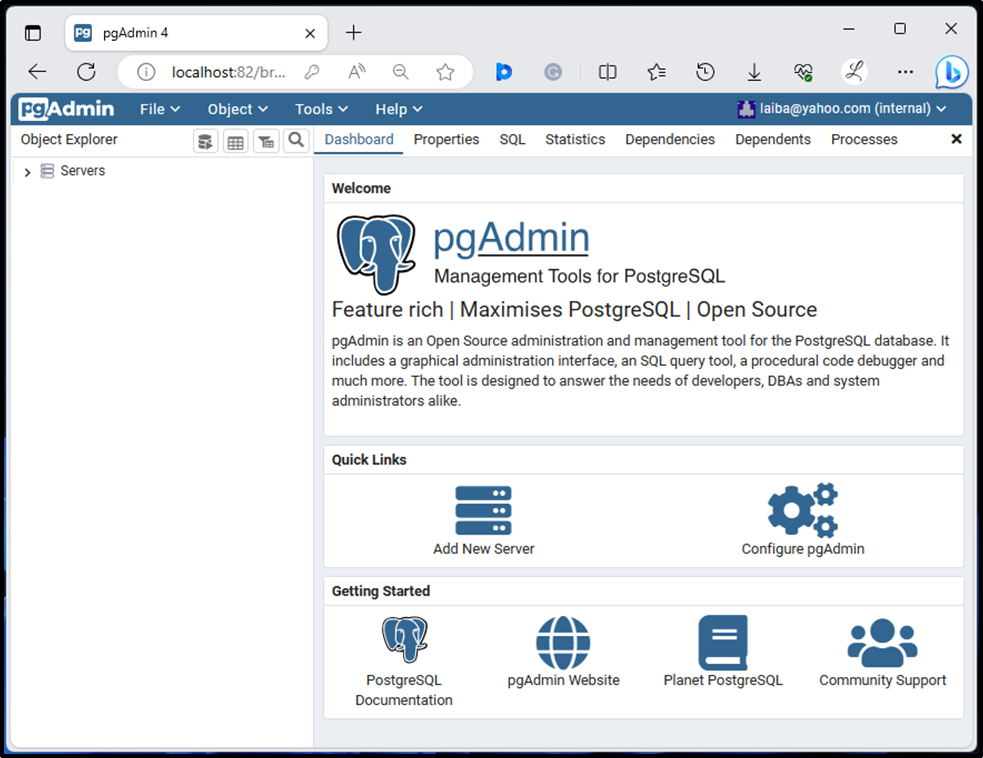Click the pgAdmin logo link

(64, 108)
